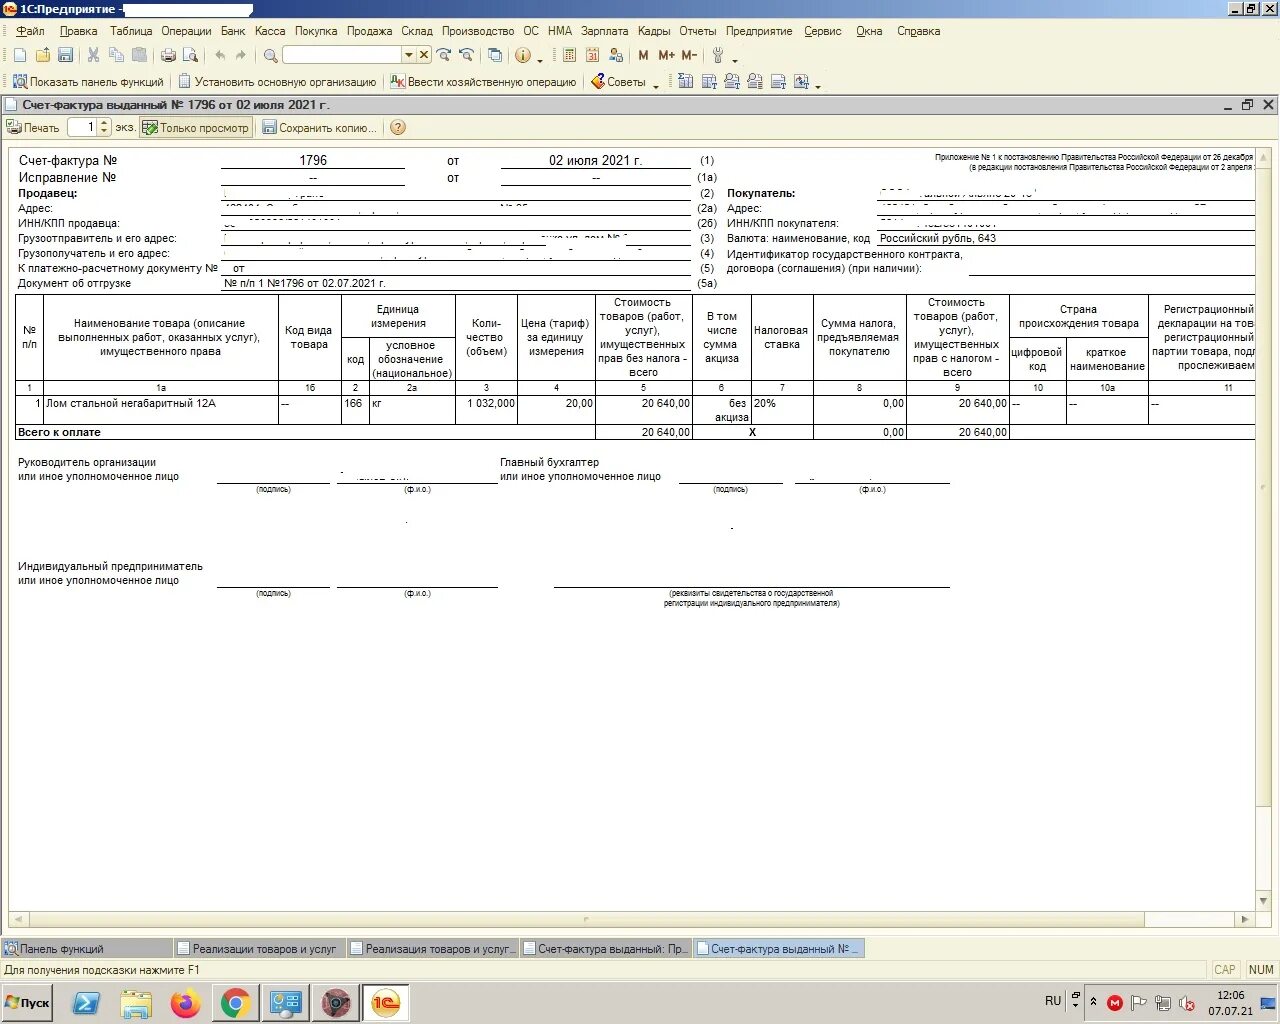Click the Cut scissors icon

pyautogui.click(x=94, y=56)
